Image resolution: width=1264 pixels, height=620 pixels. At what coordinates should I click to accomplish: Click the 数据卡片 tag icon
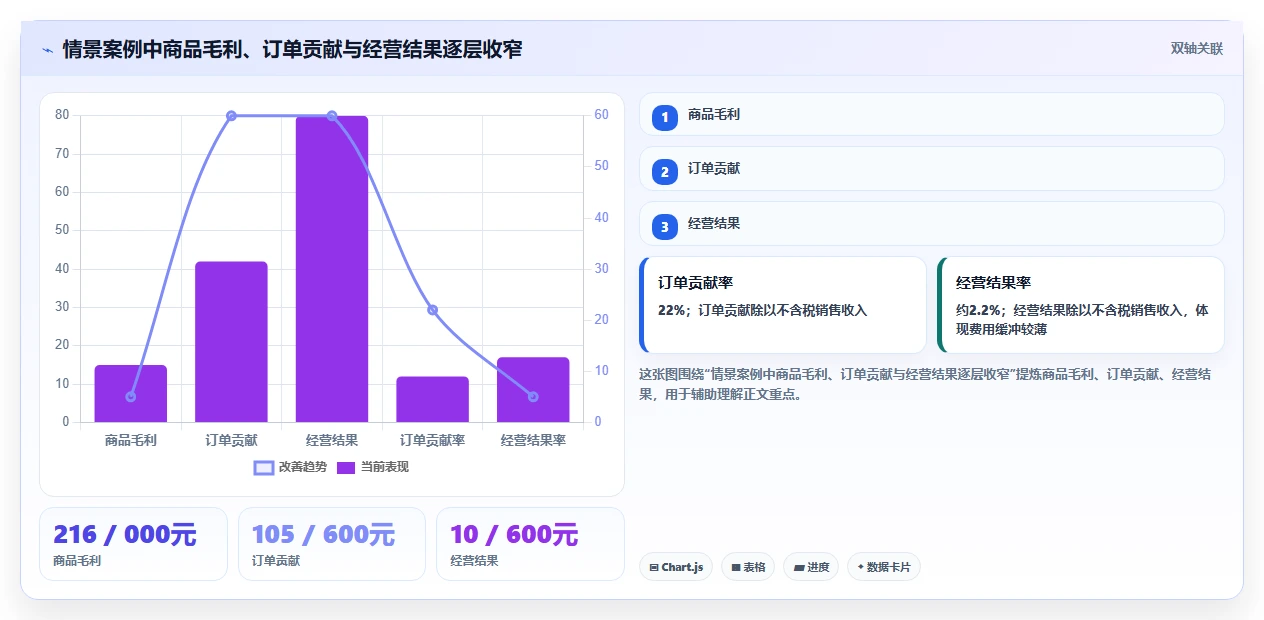[860, 567]
